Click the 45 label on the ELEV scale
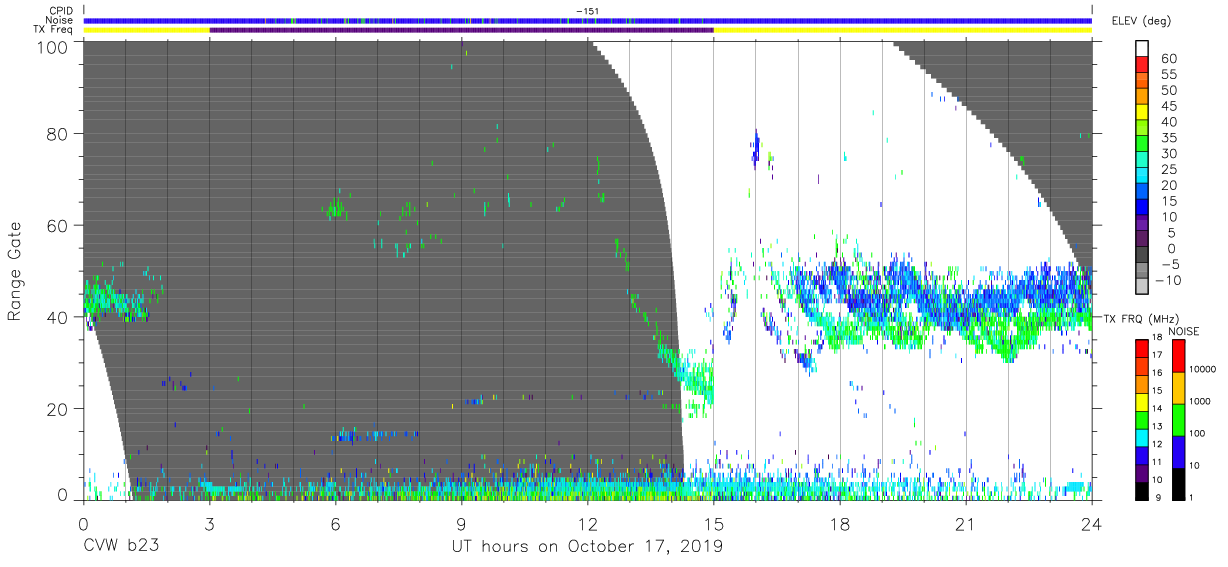 point(1167,107)
